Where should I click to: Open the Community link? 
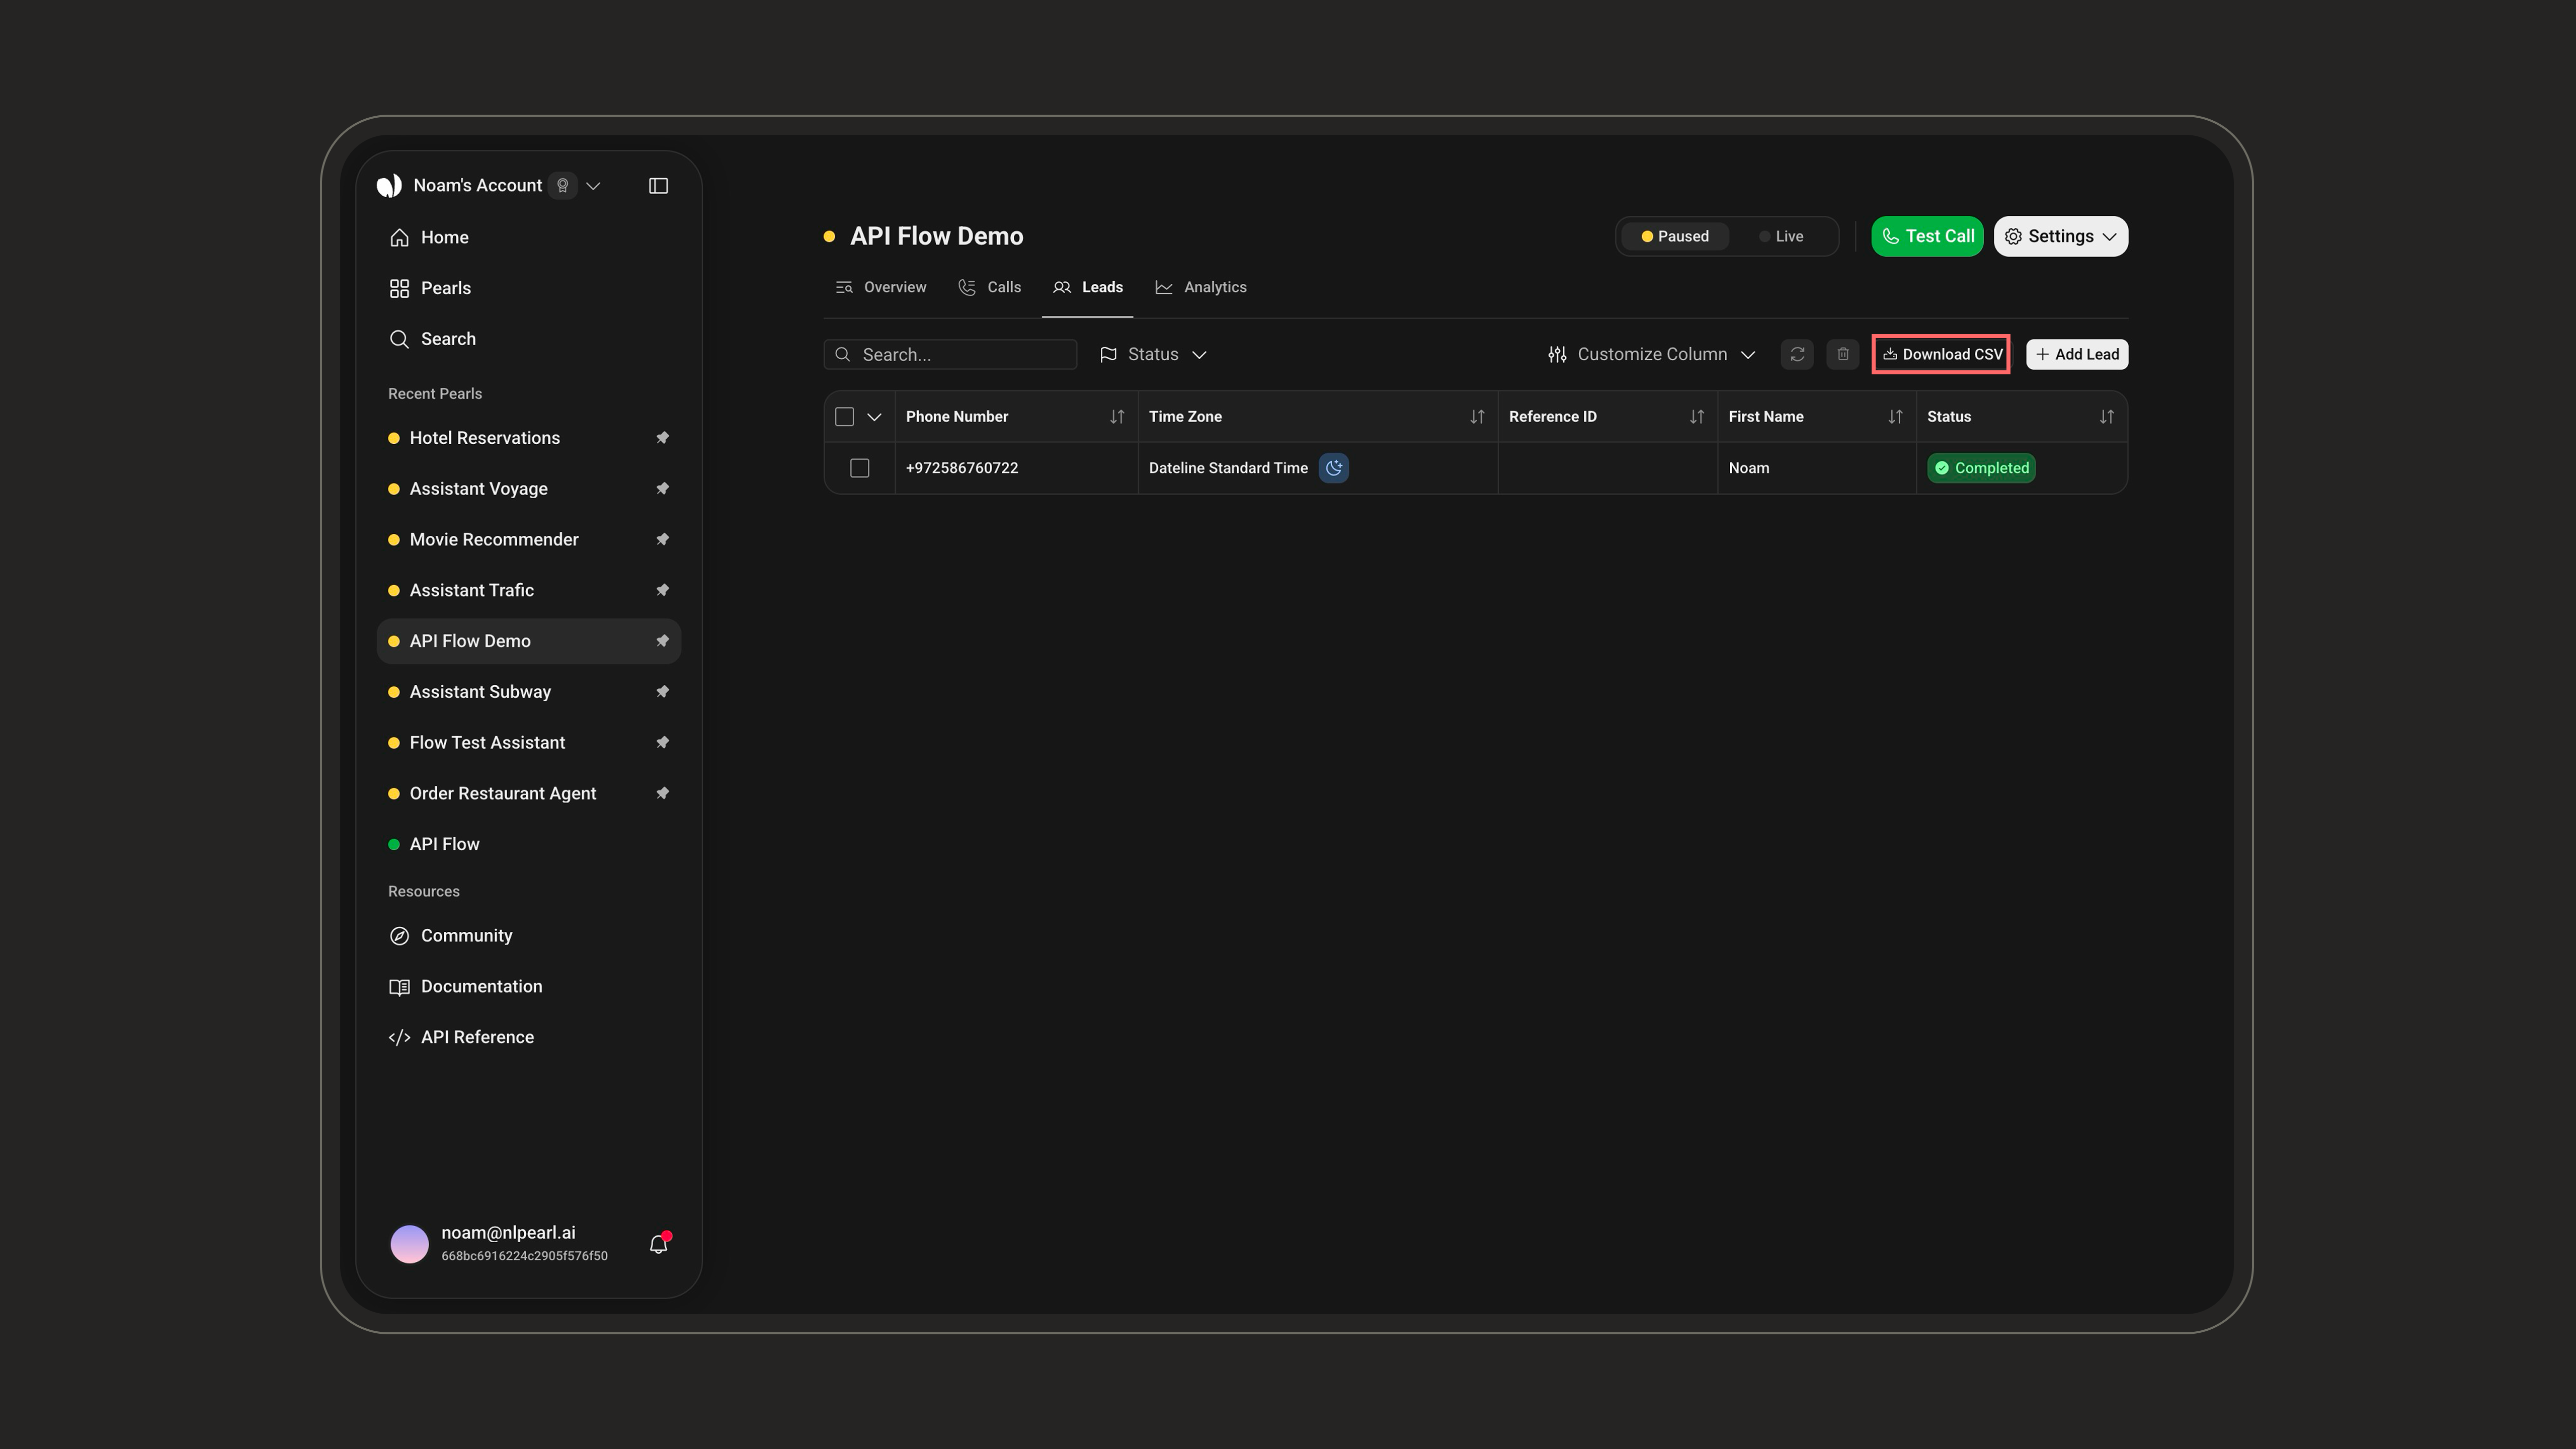coord(529,936)
